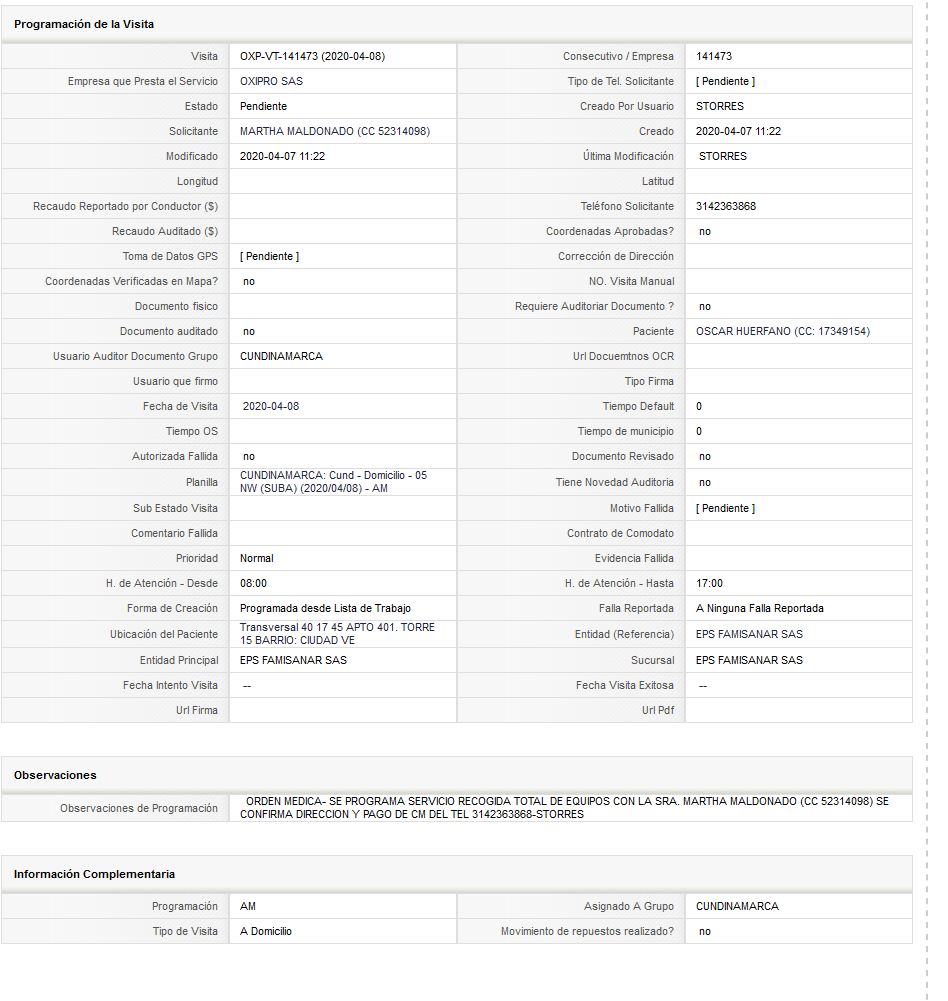
Task: Click the Teléfono Solicitante number 3142363868
Action: 726,206
